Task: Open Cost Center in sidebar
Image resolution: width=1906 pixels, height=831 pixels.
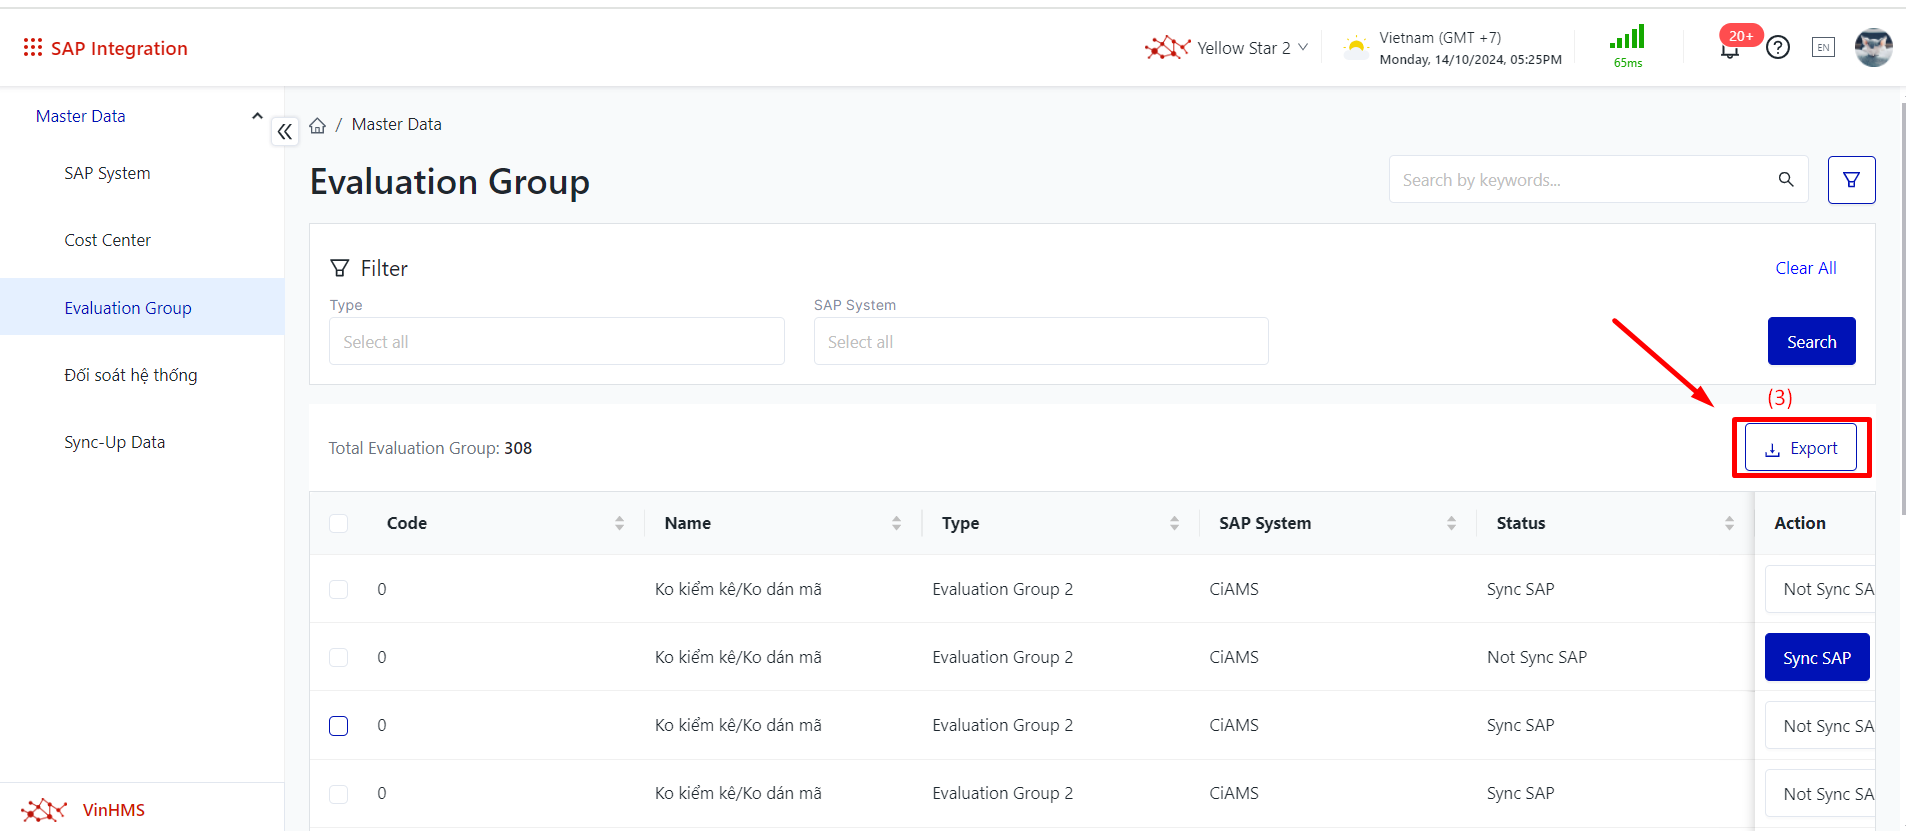Action: [x=107, y=240]
